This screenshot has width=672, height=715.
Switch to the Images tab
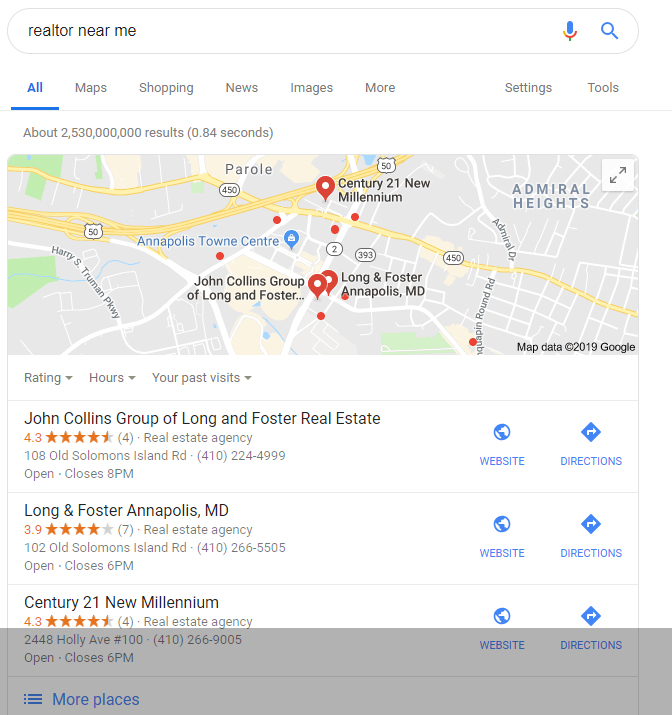(311, 88)
